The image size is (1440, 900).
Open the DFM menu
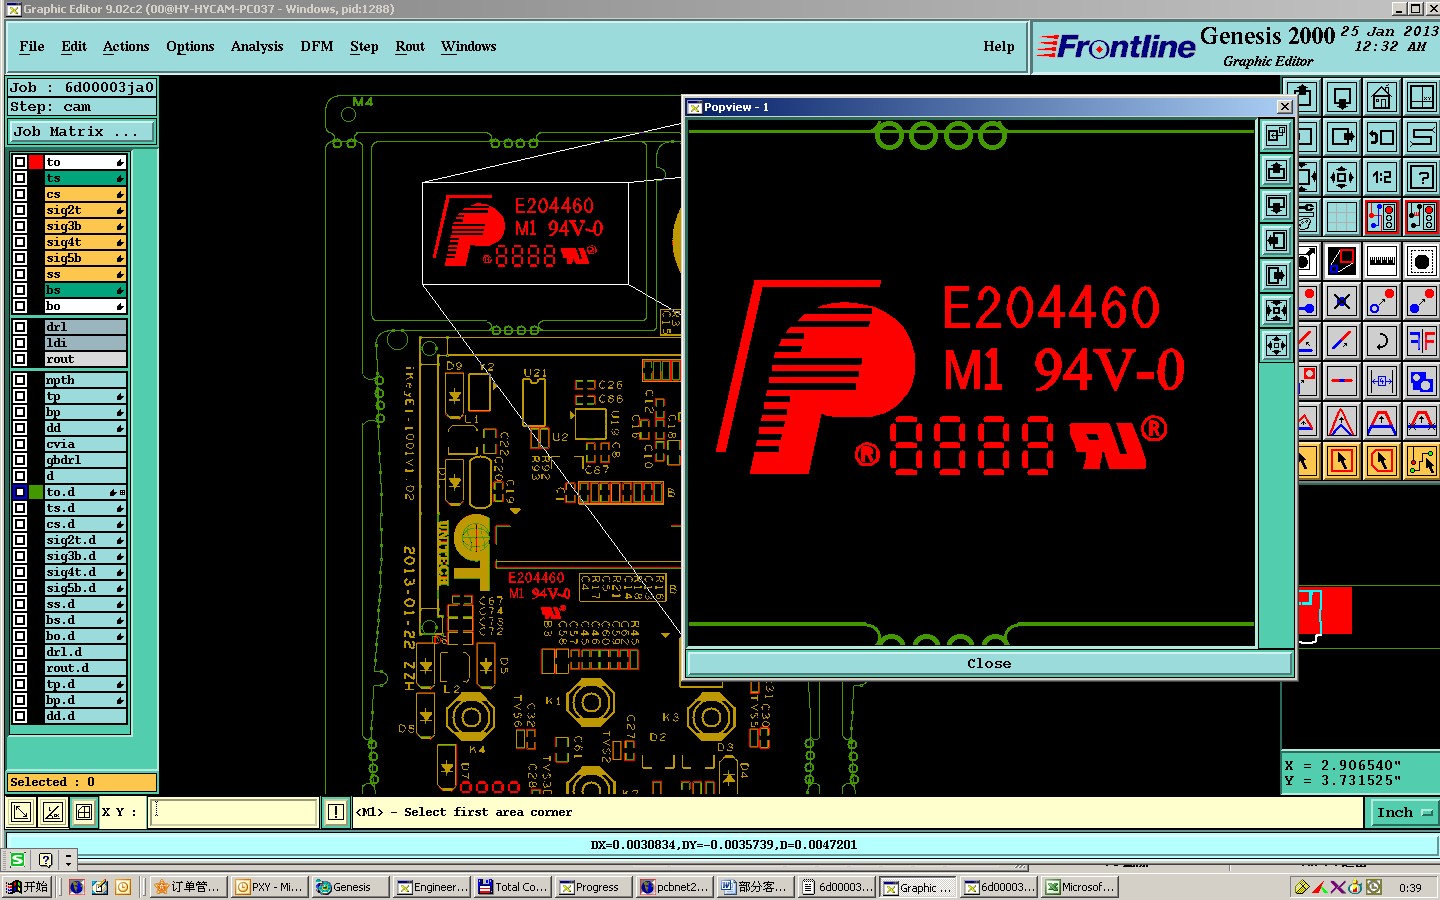point(317,46)
